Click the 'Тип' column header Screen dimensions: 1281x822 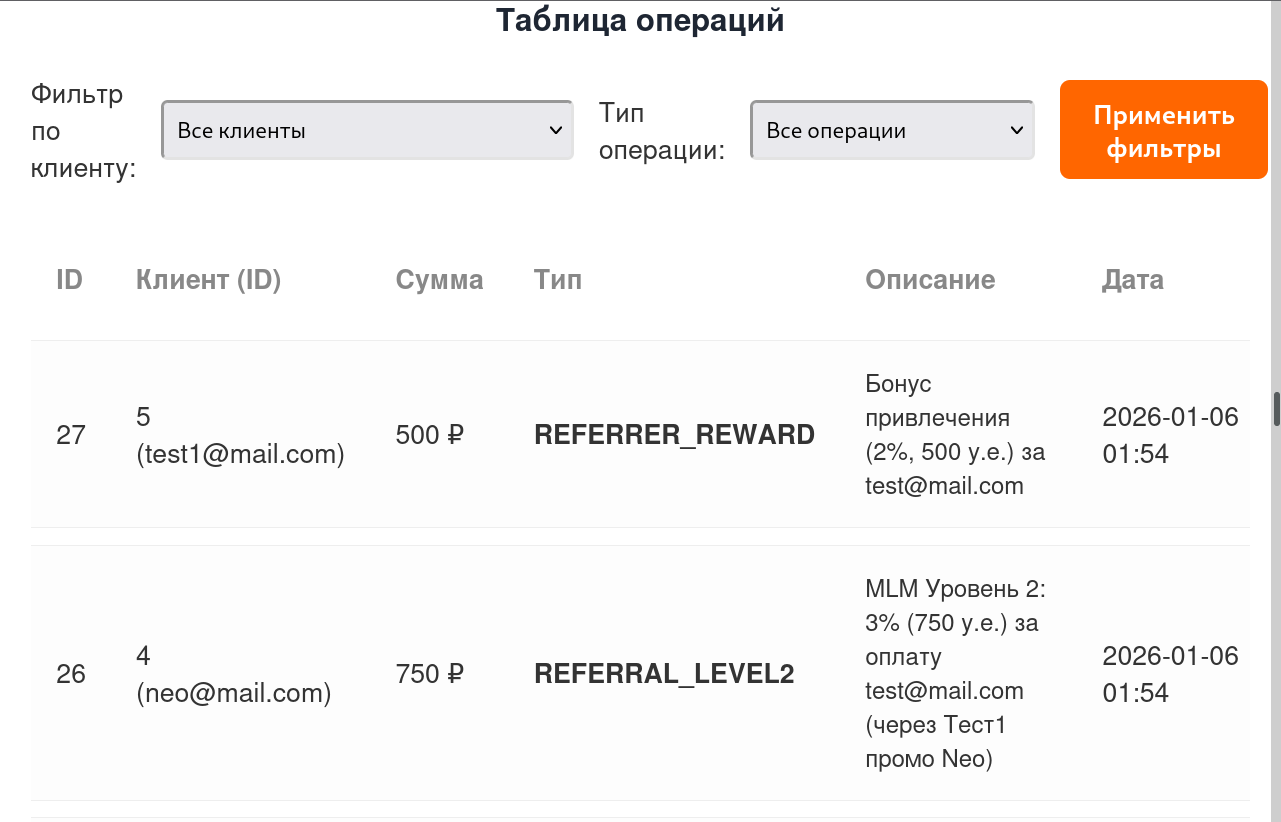558,280
